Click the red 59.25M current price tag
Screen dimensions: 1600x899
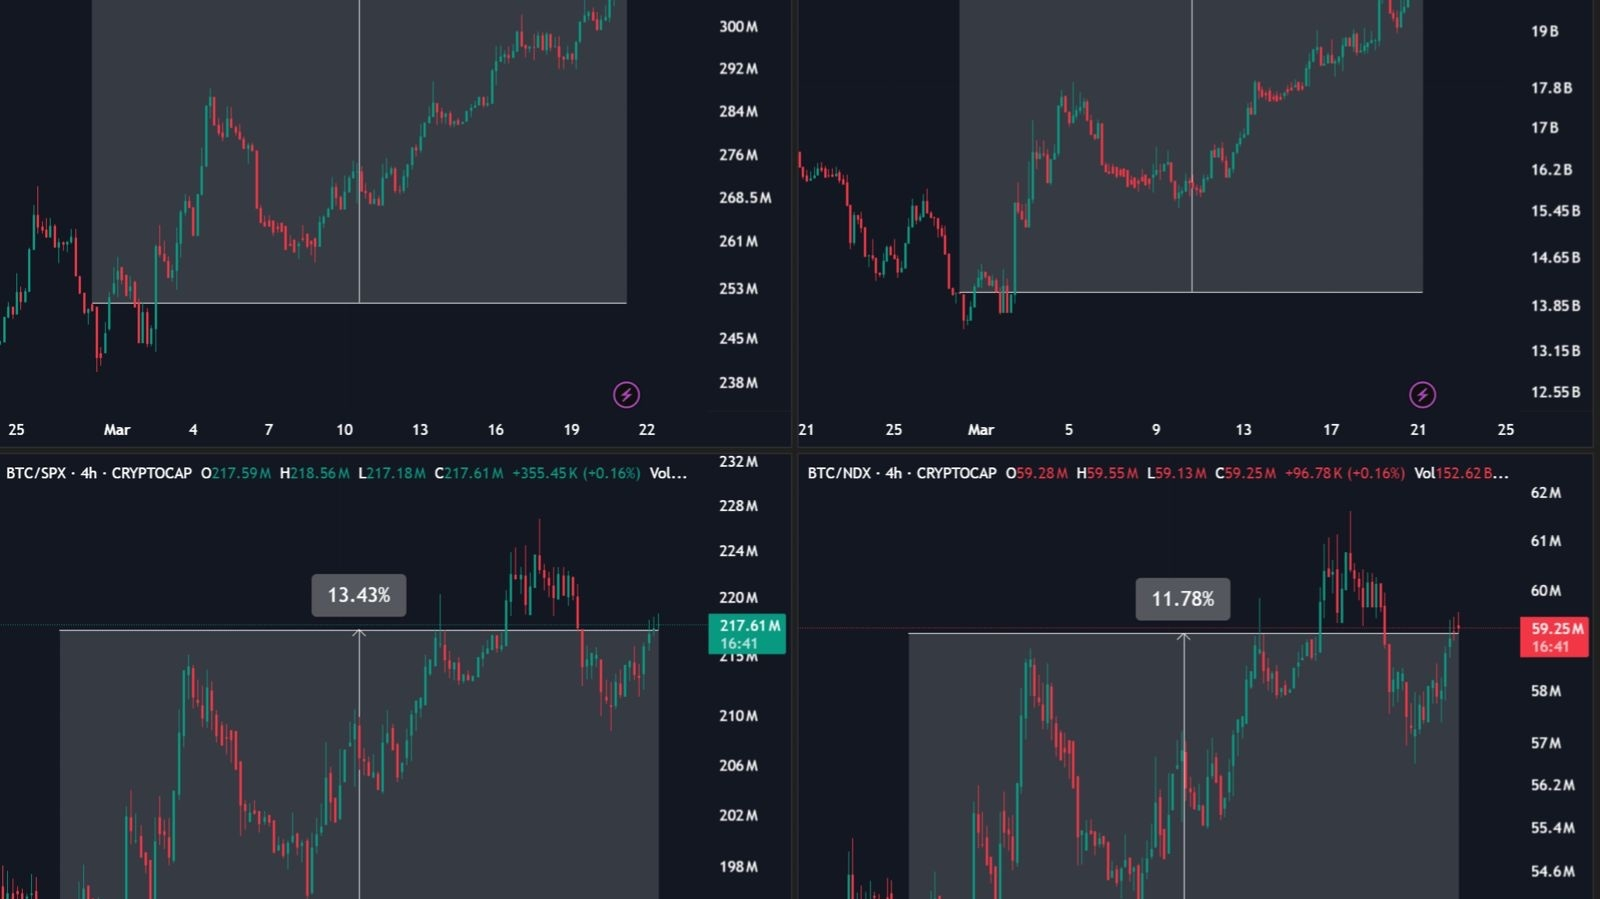point(1555,637)
